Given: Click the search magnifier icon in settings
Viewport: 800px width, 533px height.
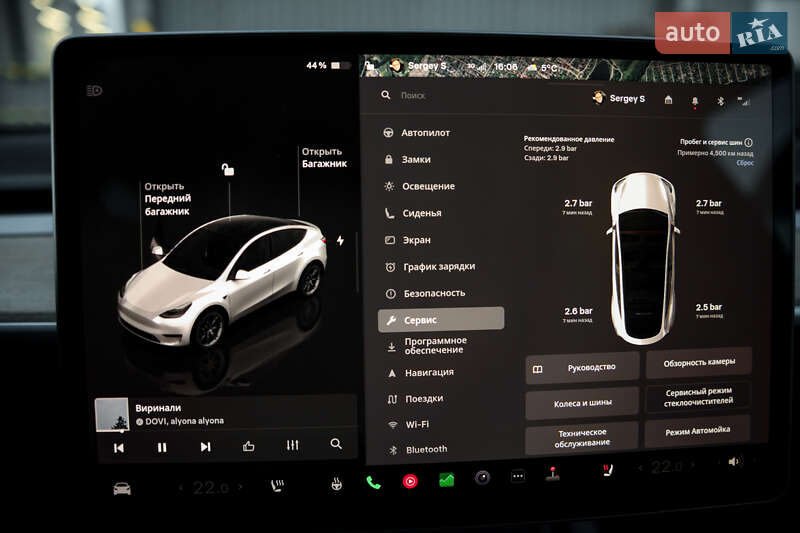Looking at the screenshot, I should click(x=386, y=95).
